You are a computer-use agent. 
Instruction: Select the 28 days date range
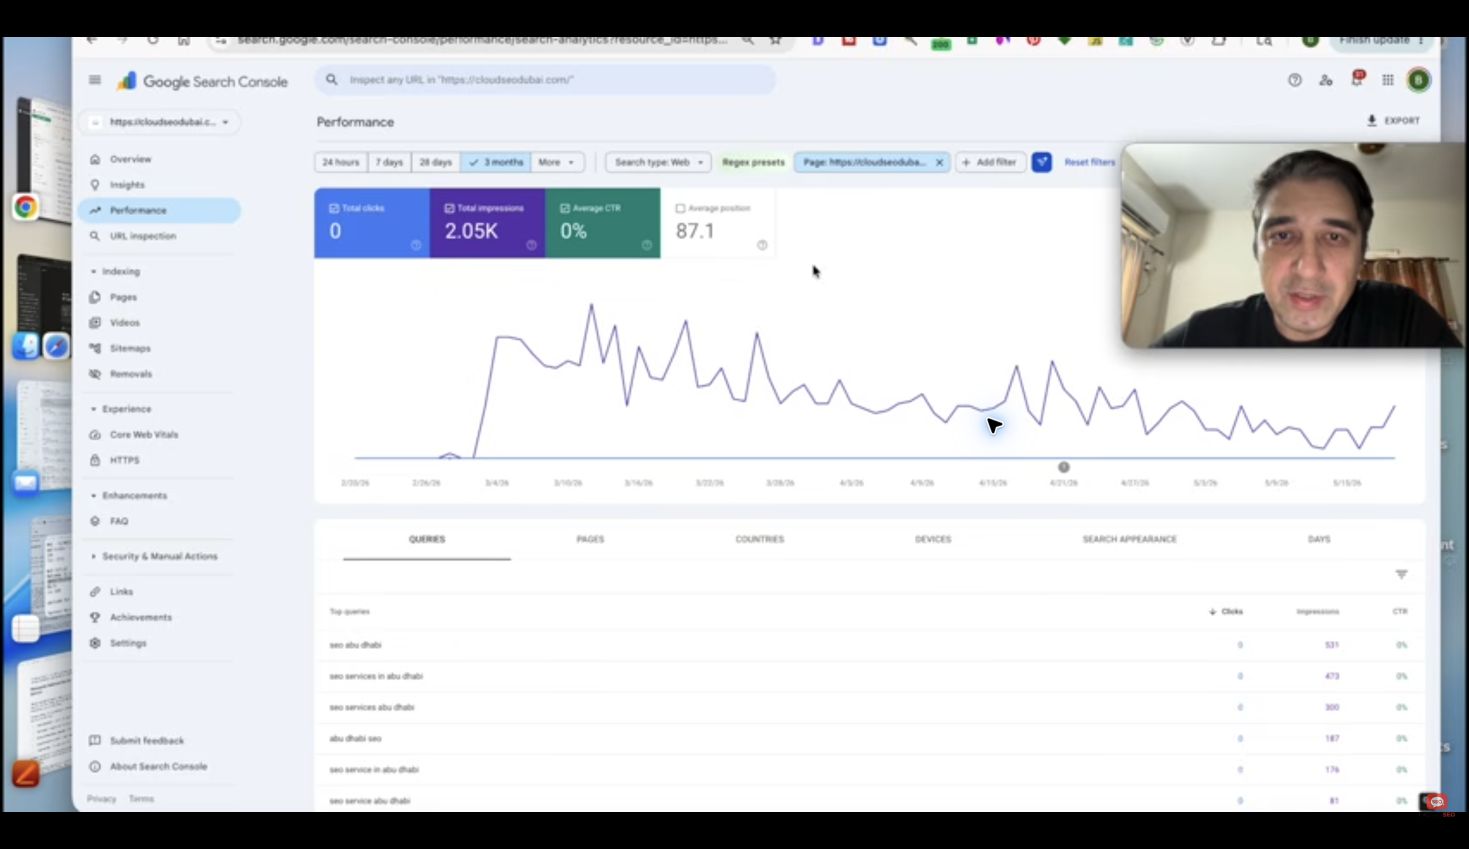[x=436, y=162]
